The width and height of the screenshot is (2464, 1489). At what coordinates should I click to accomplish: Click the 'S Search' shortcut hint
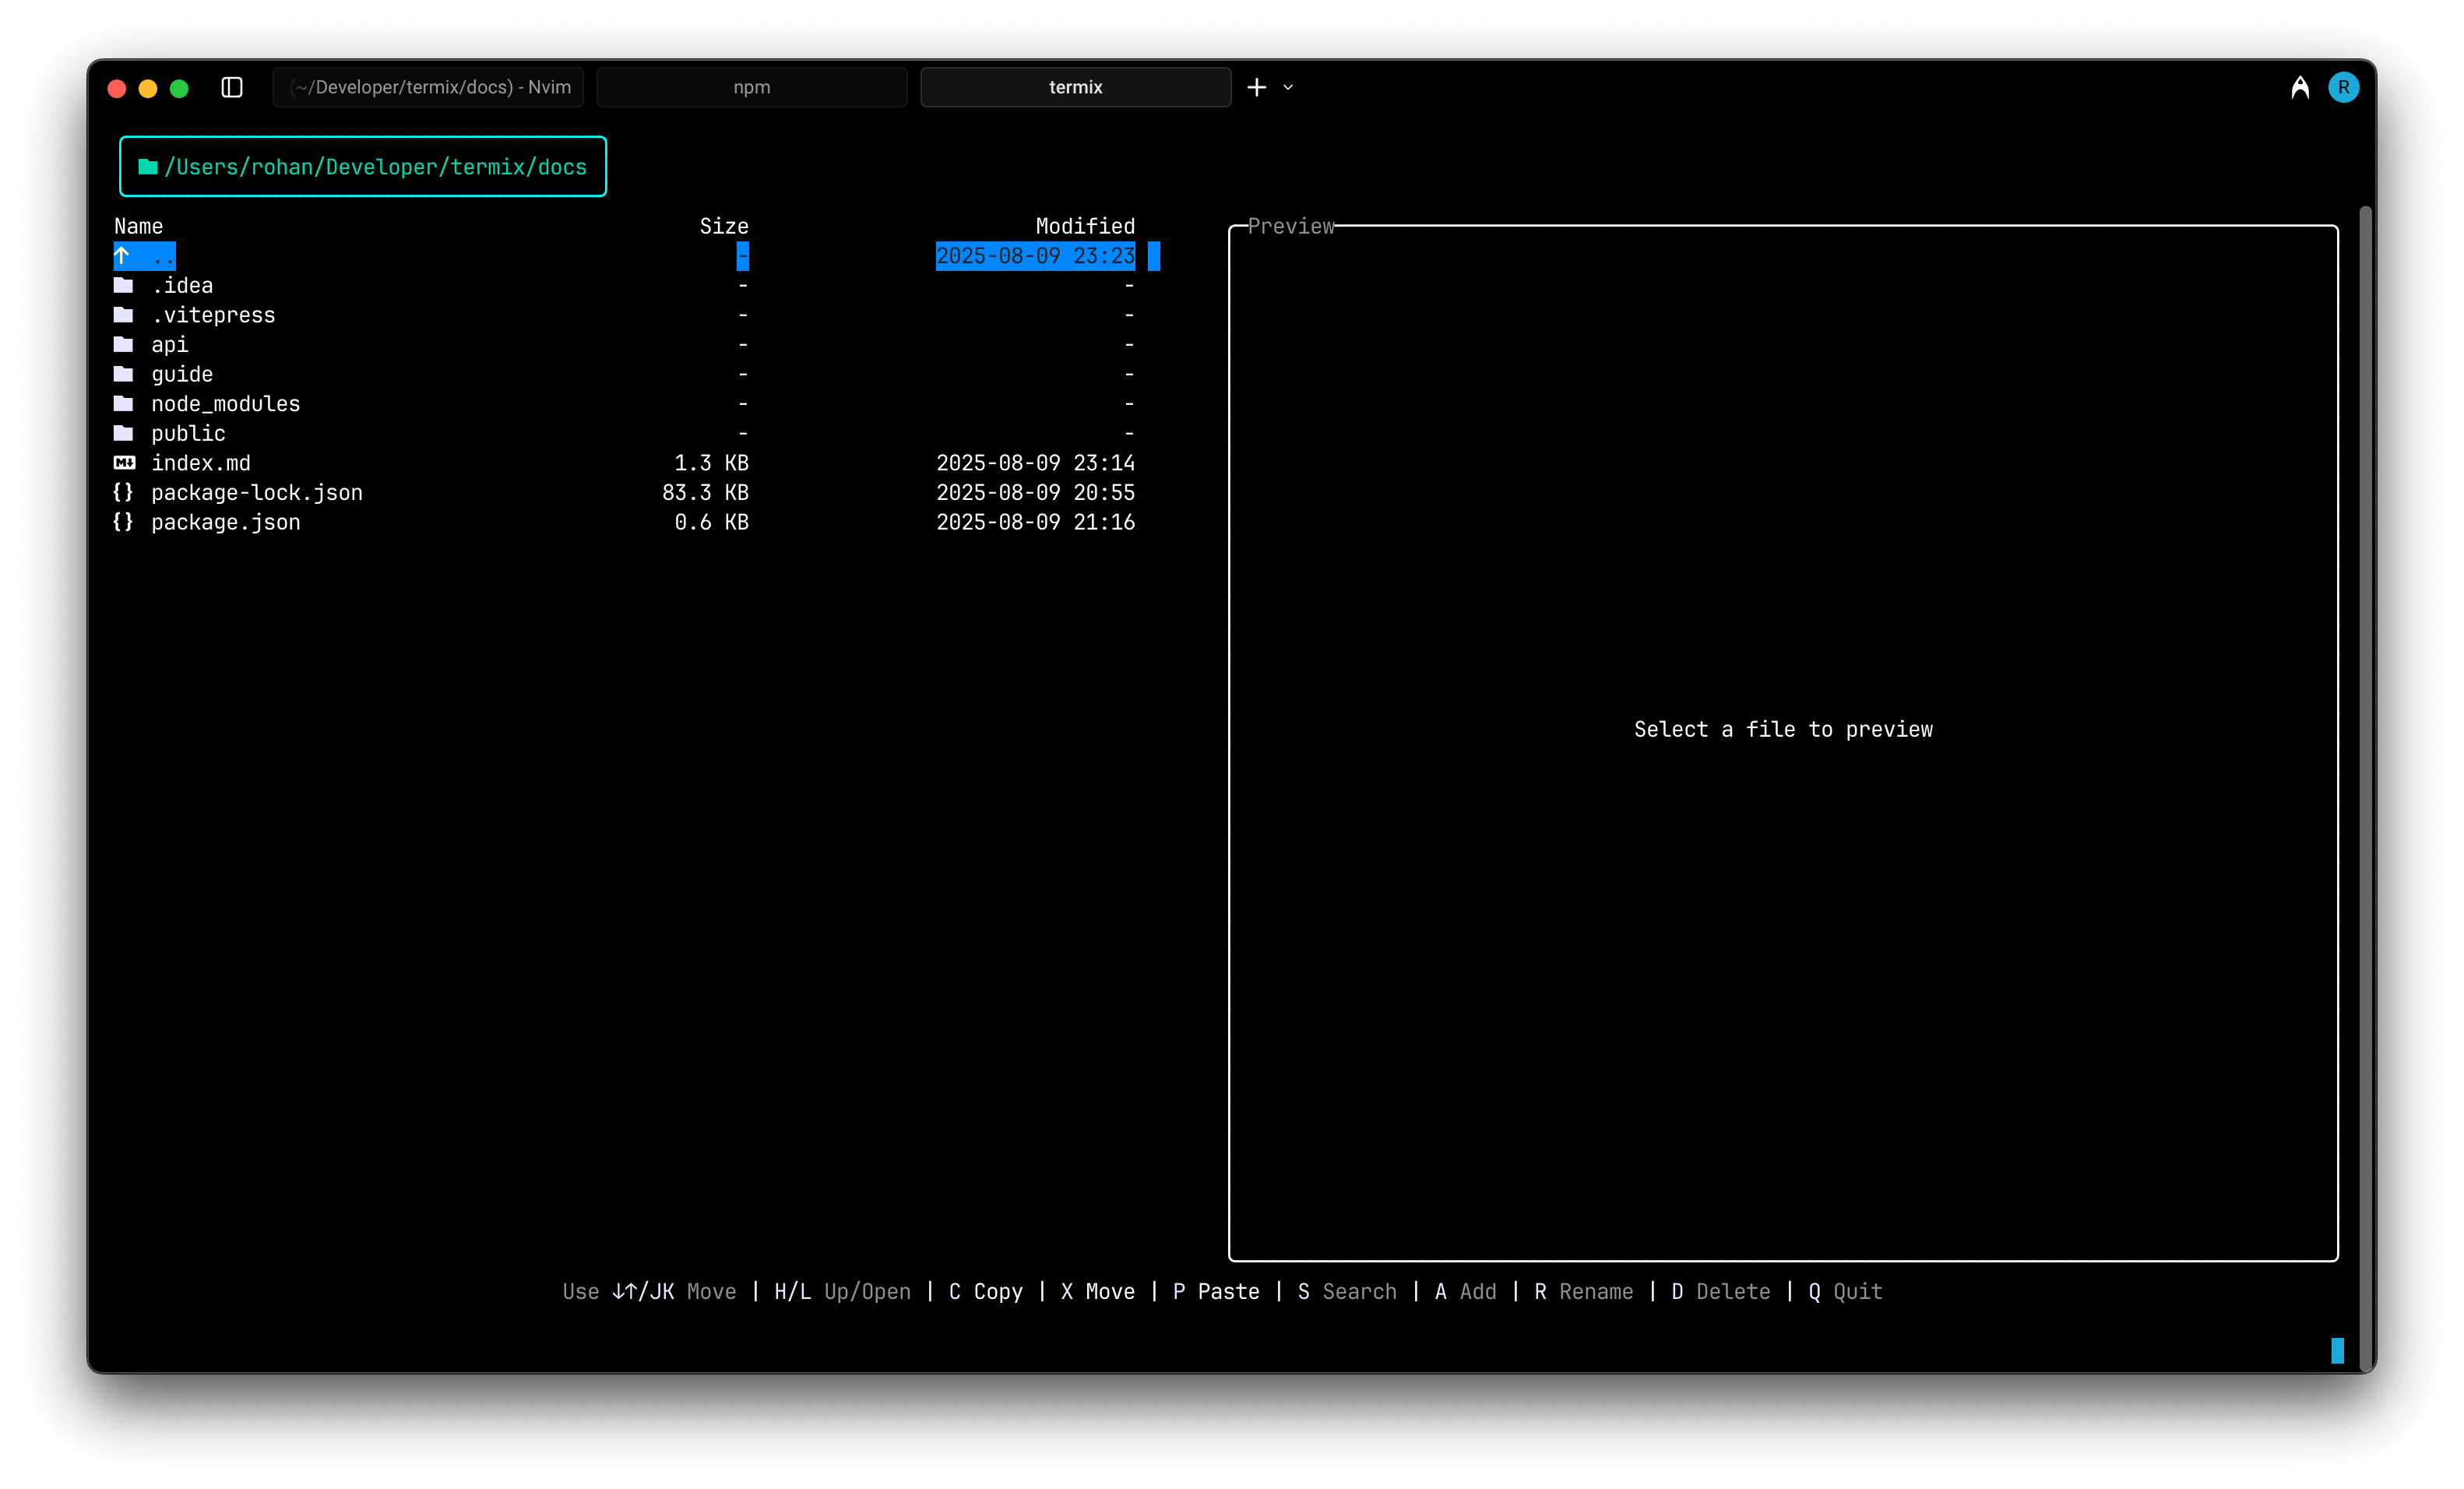click(x=1346, y=1292)
